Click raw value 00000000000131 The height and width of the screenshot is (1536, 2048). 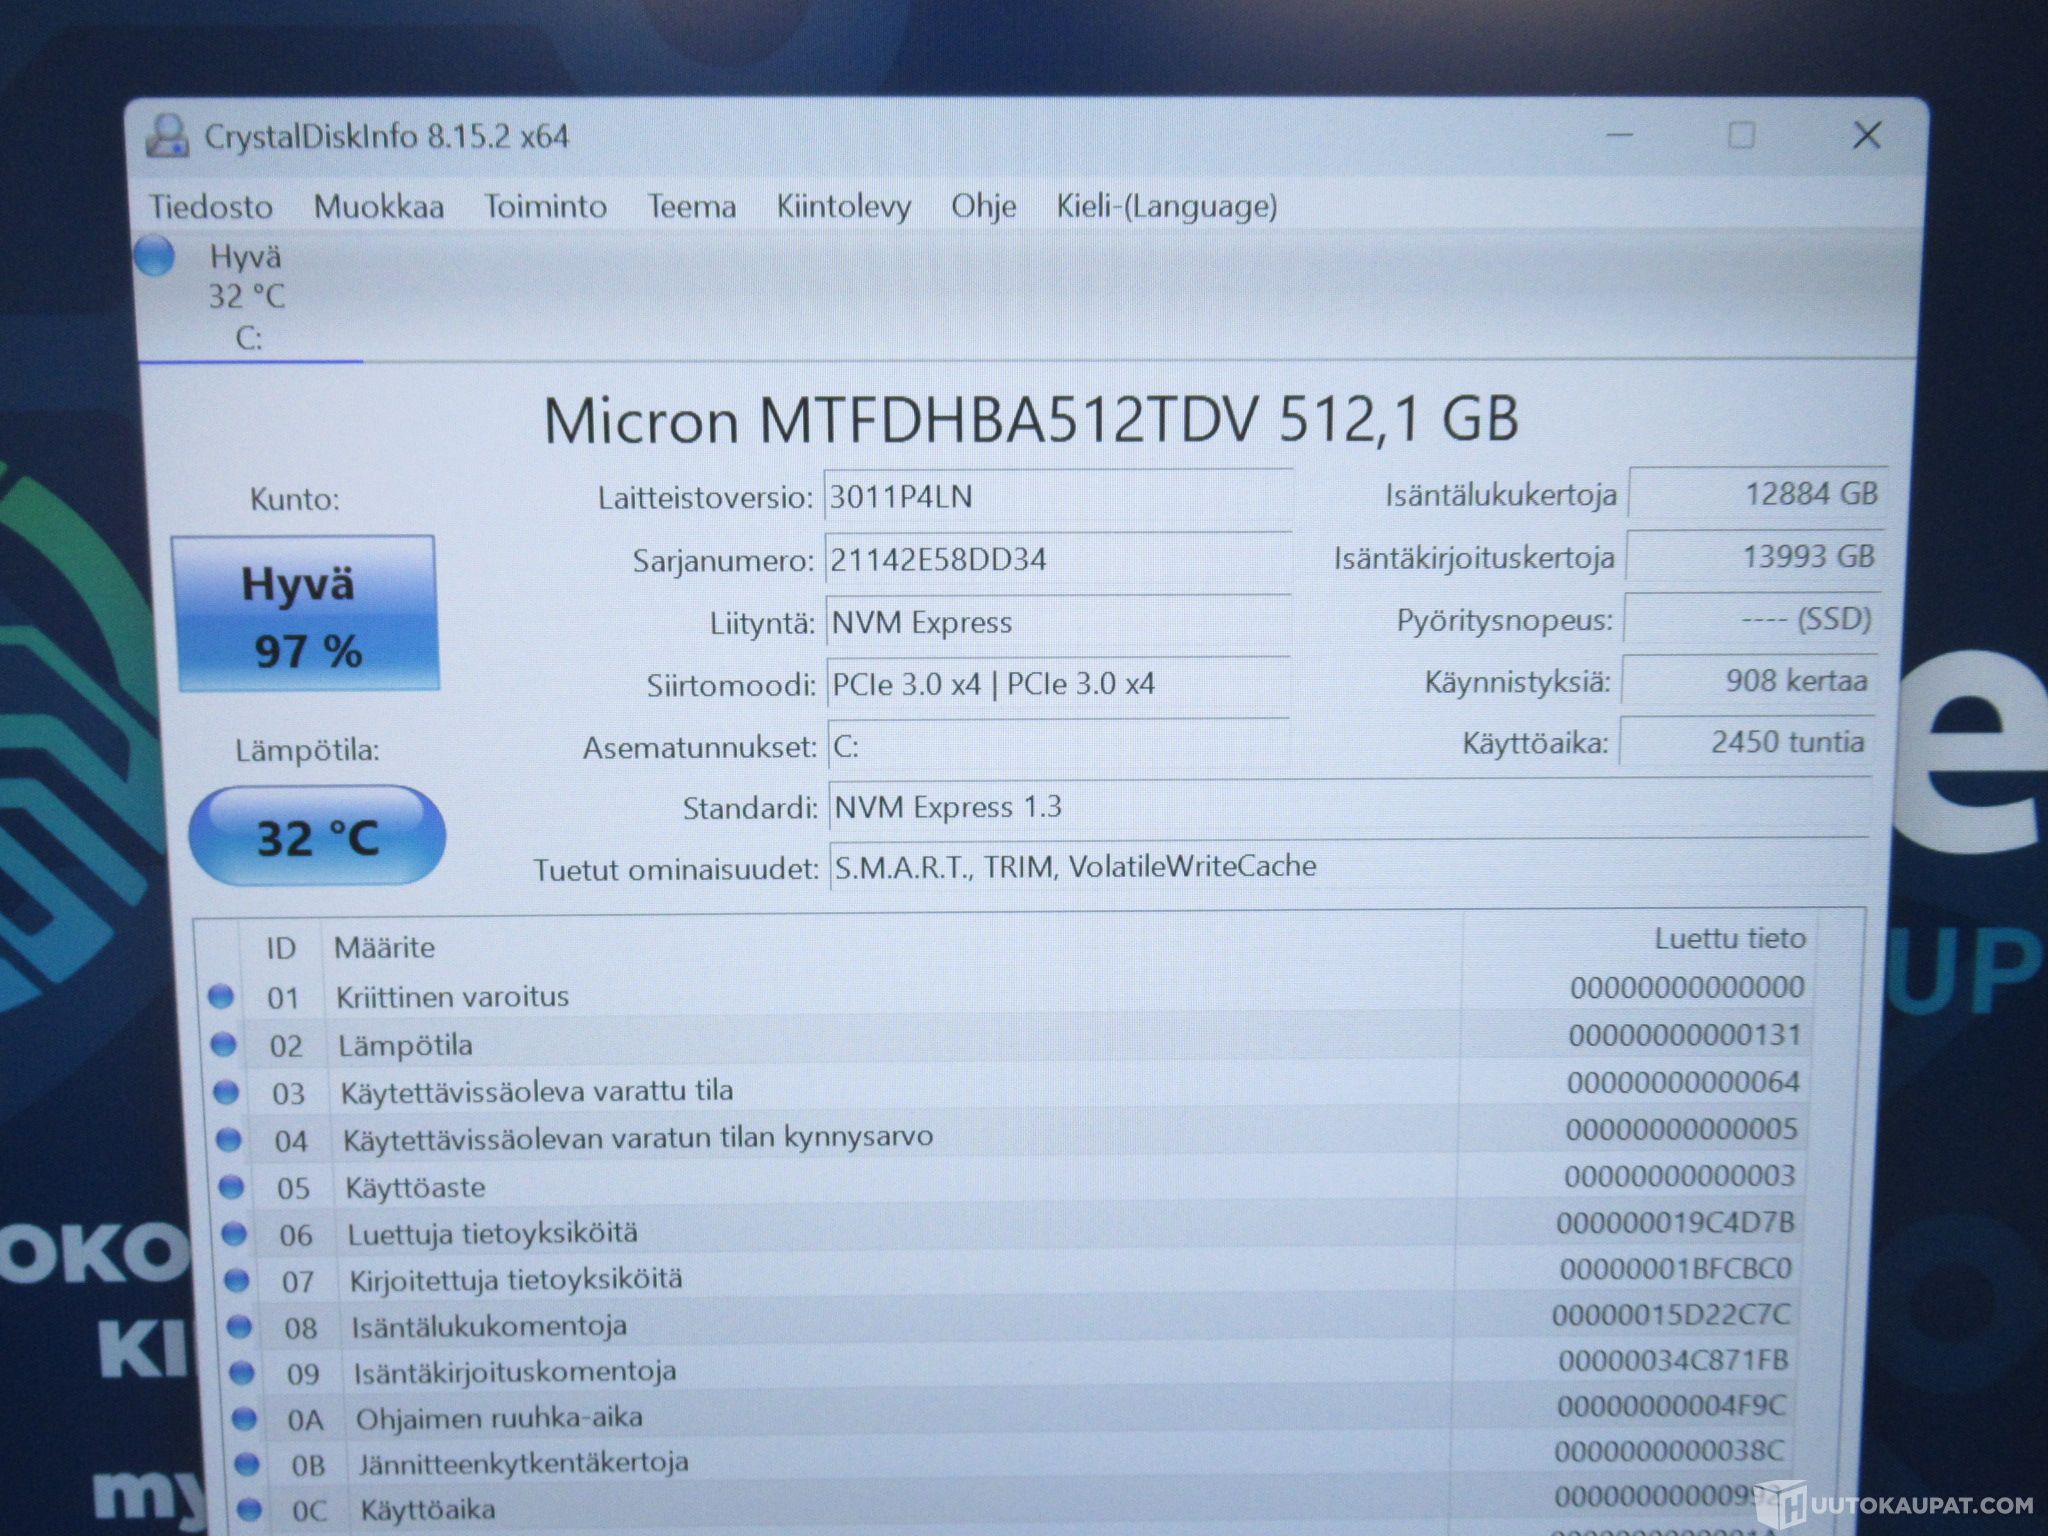pos(1685,1034)
